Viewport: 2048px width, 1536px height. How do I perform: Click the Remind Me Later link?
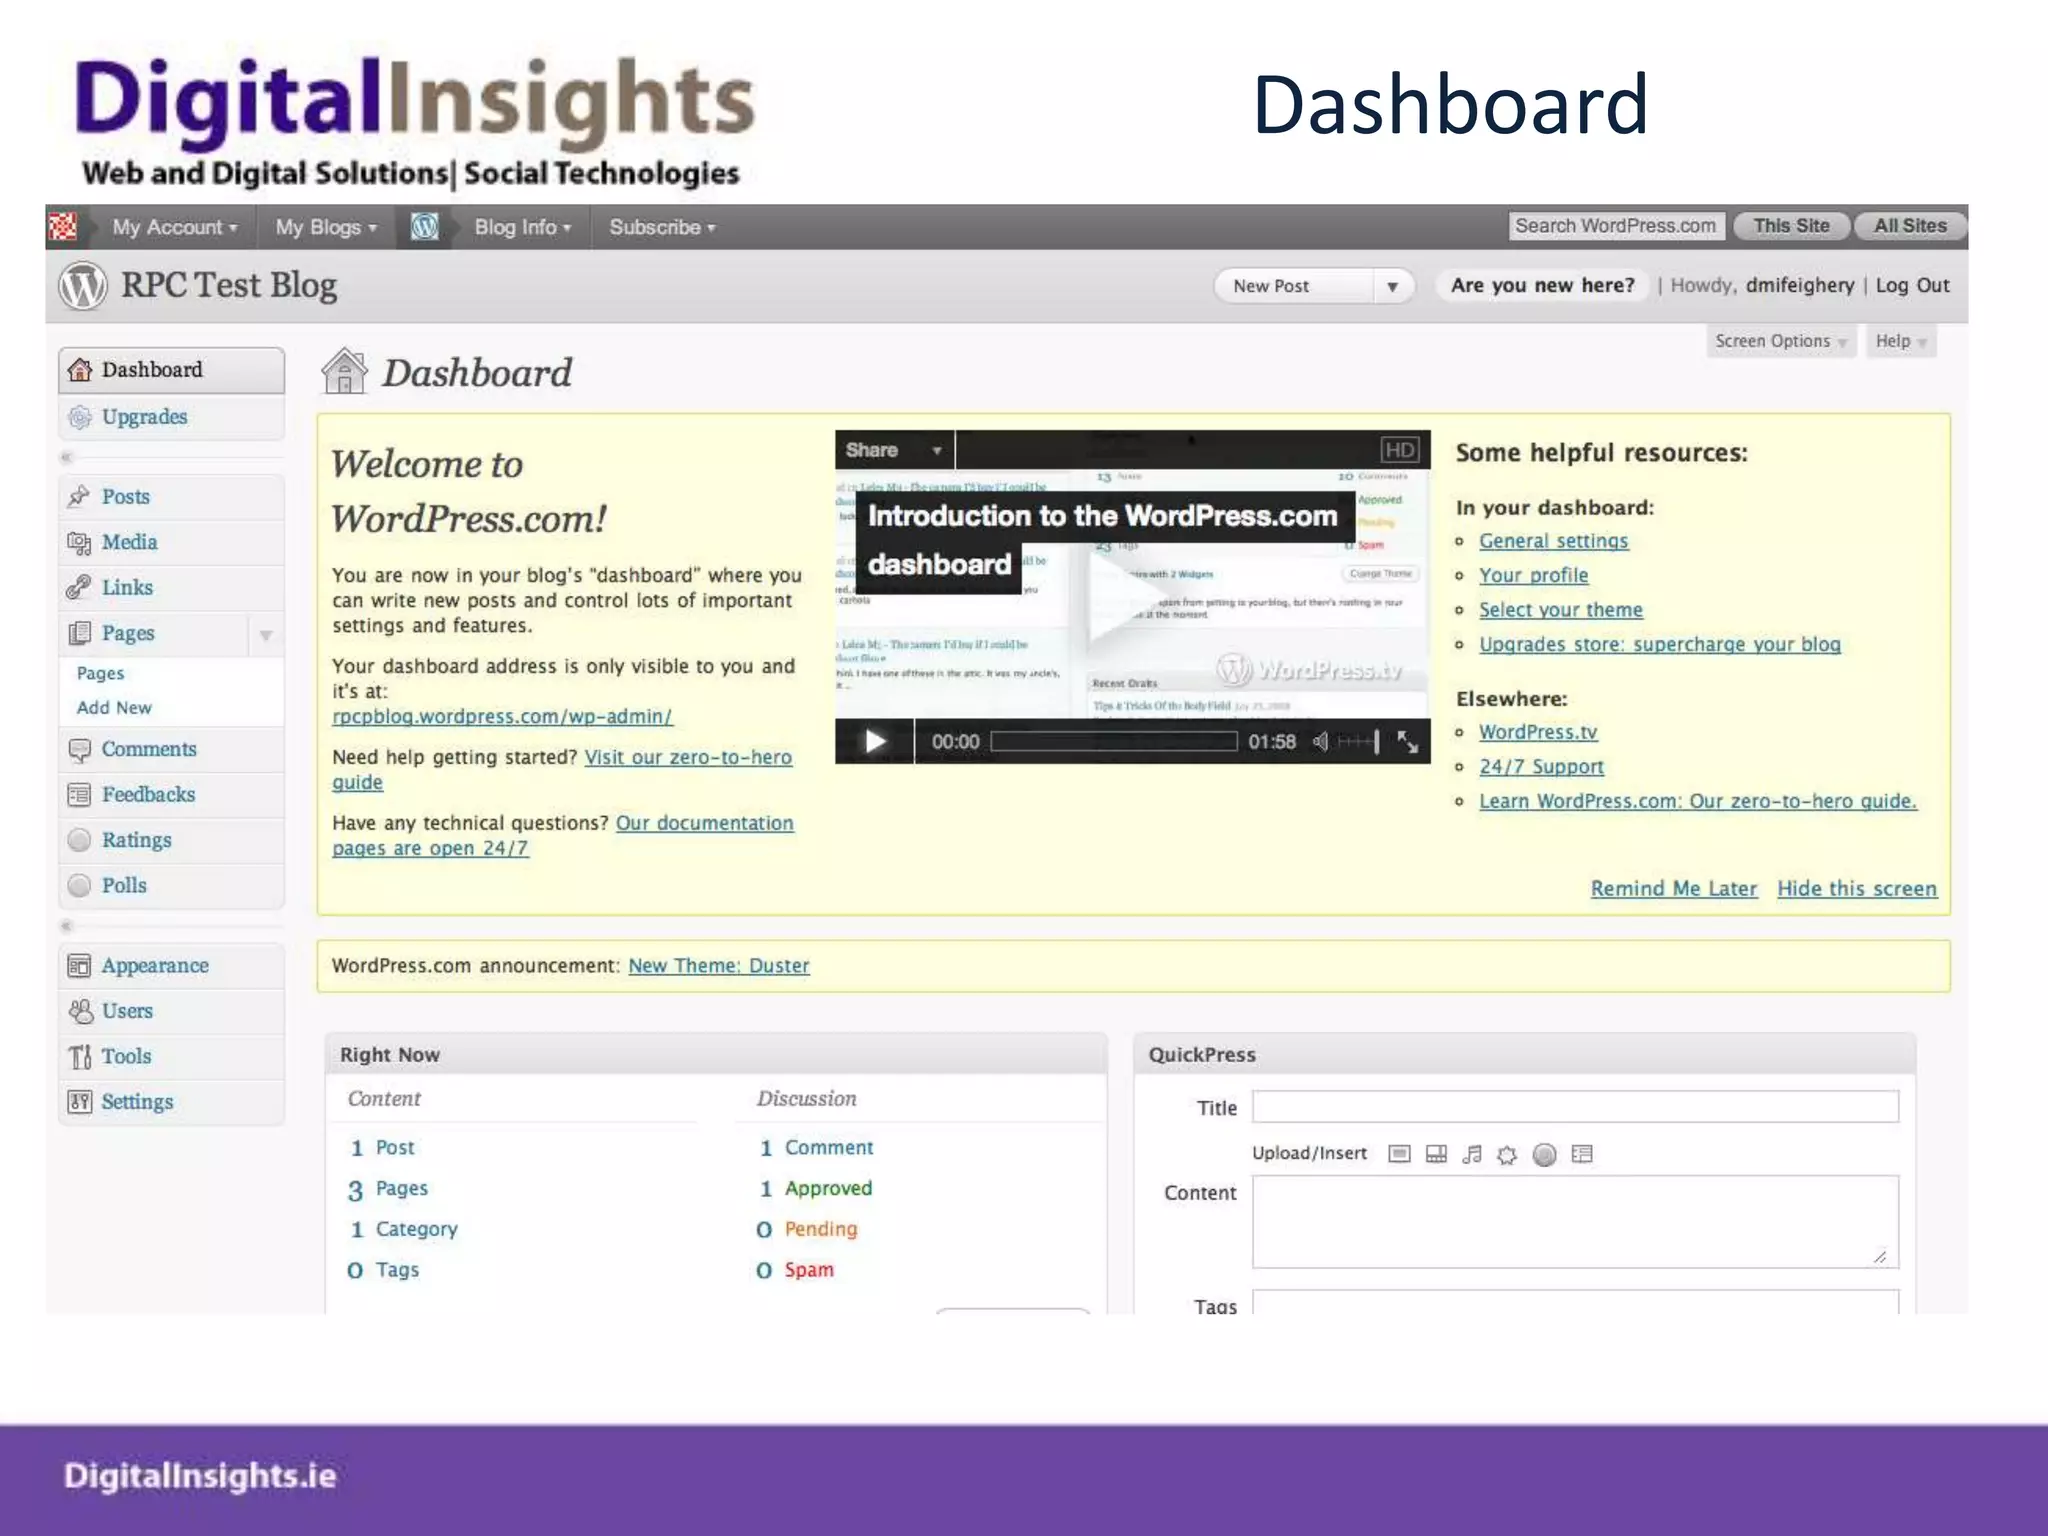pos(1674,889)
